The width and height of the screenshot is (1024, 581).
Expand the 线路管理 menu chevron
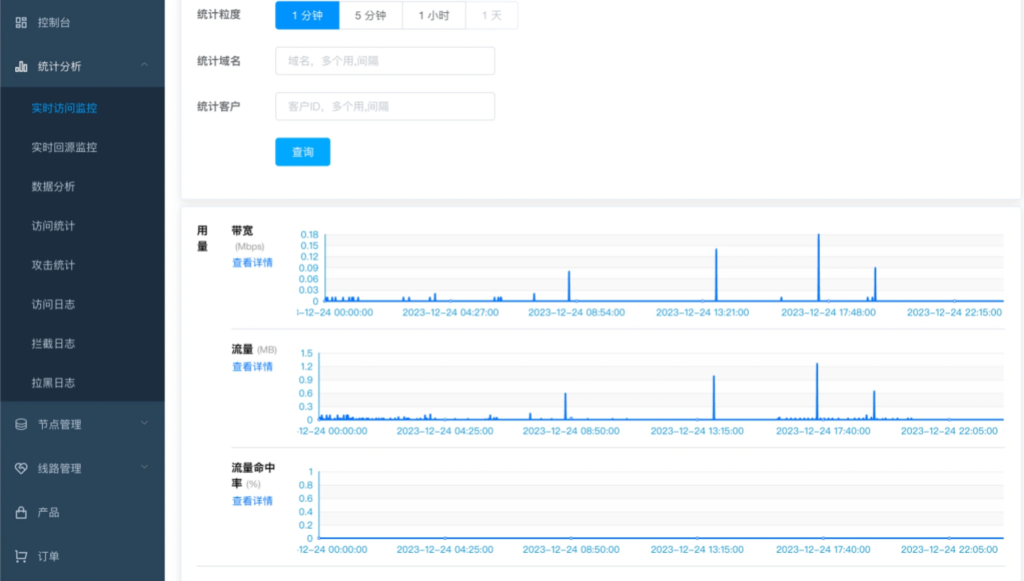pos(144,467)
